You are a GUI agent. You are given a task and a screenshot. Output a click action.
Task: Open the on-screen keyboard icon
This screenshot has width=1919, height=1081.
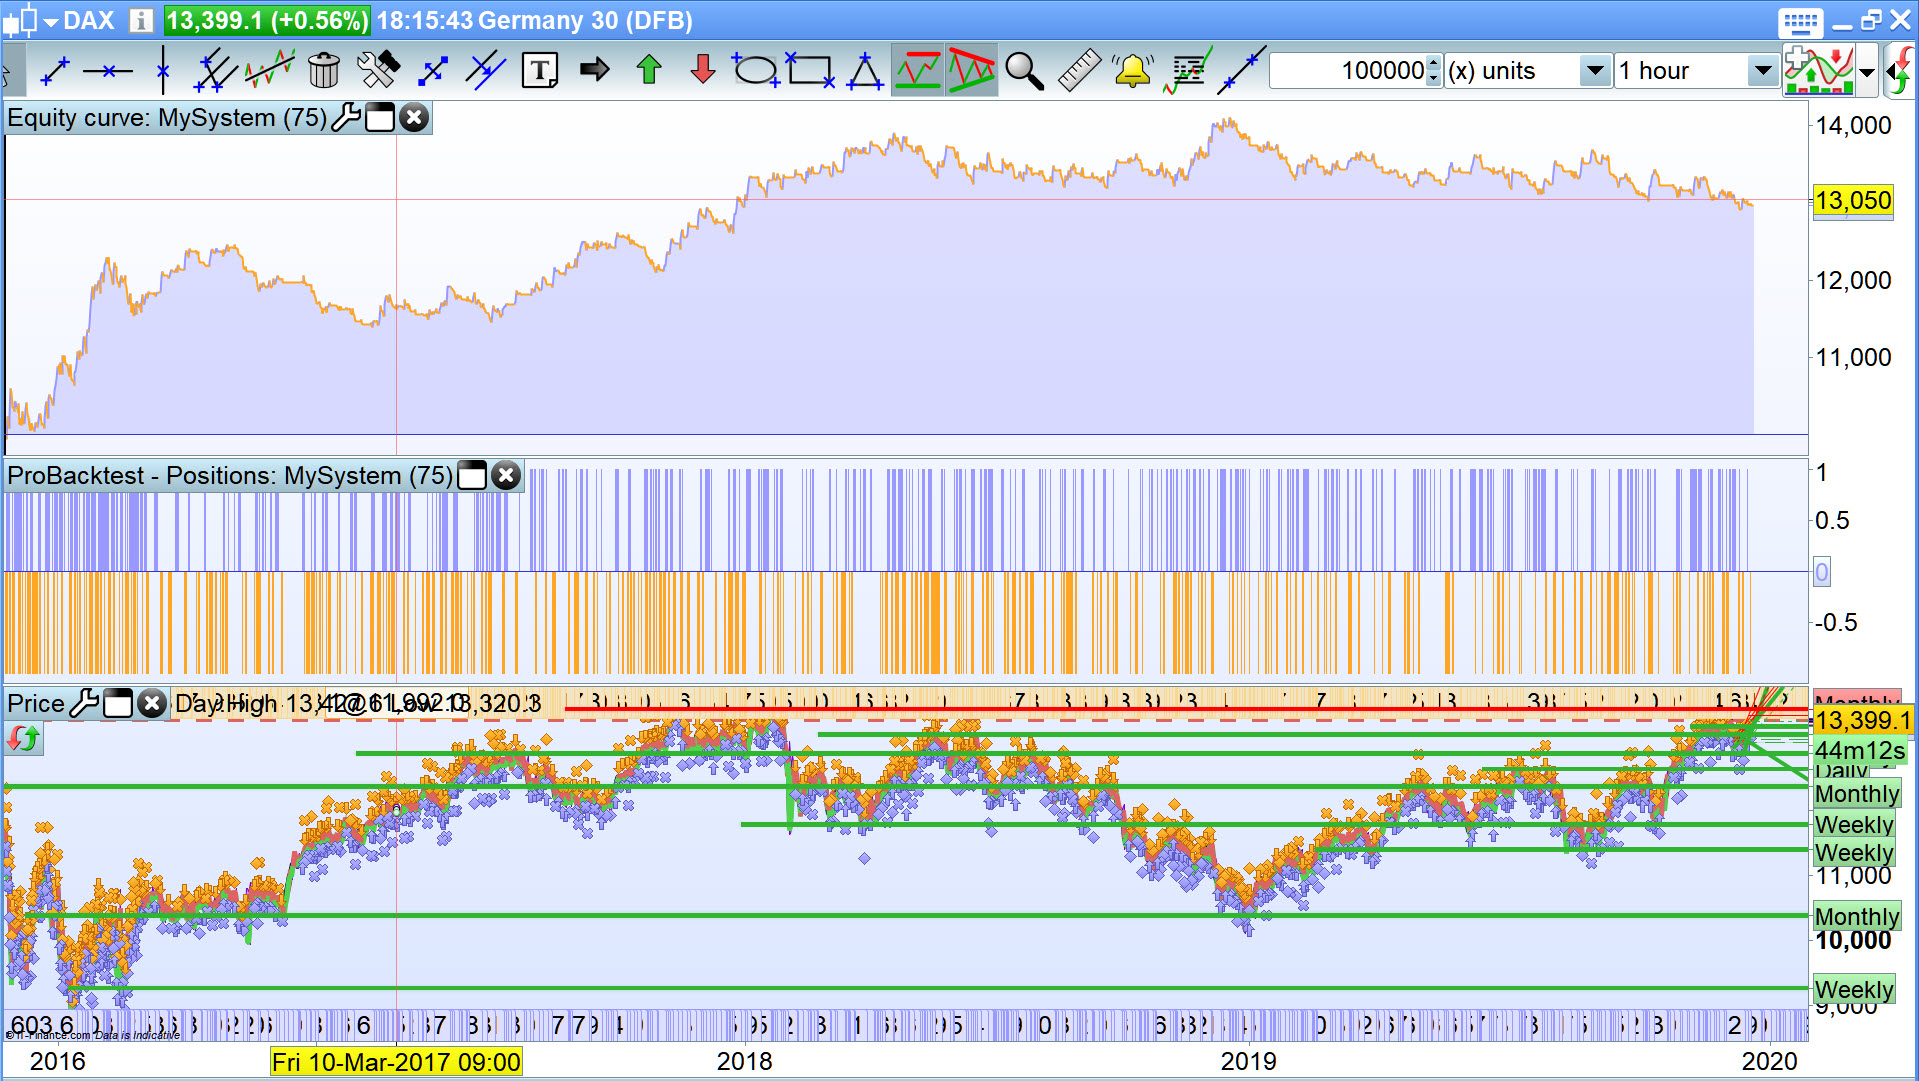[1801, 22]
